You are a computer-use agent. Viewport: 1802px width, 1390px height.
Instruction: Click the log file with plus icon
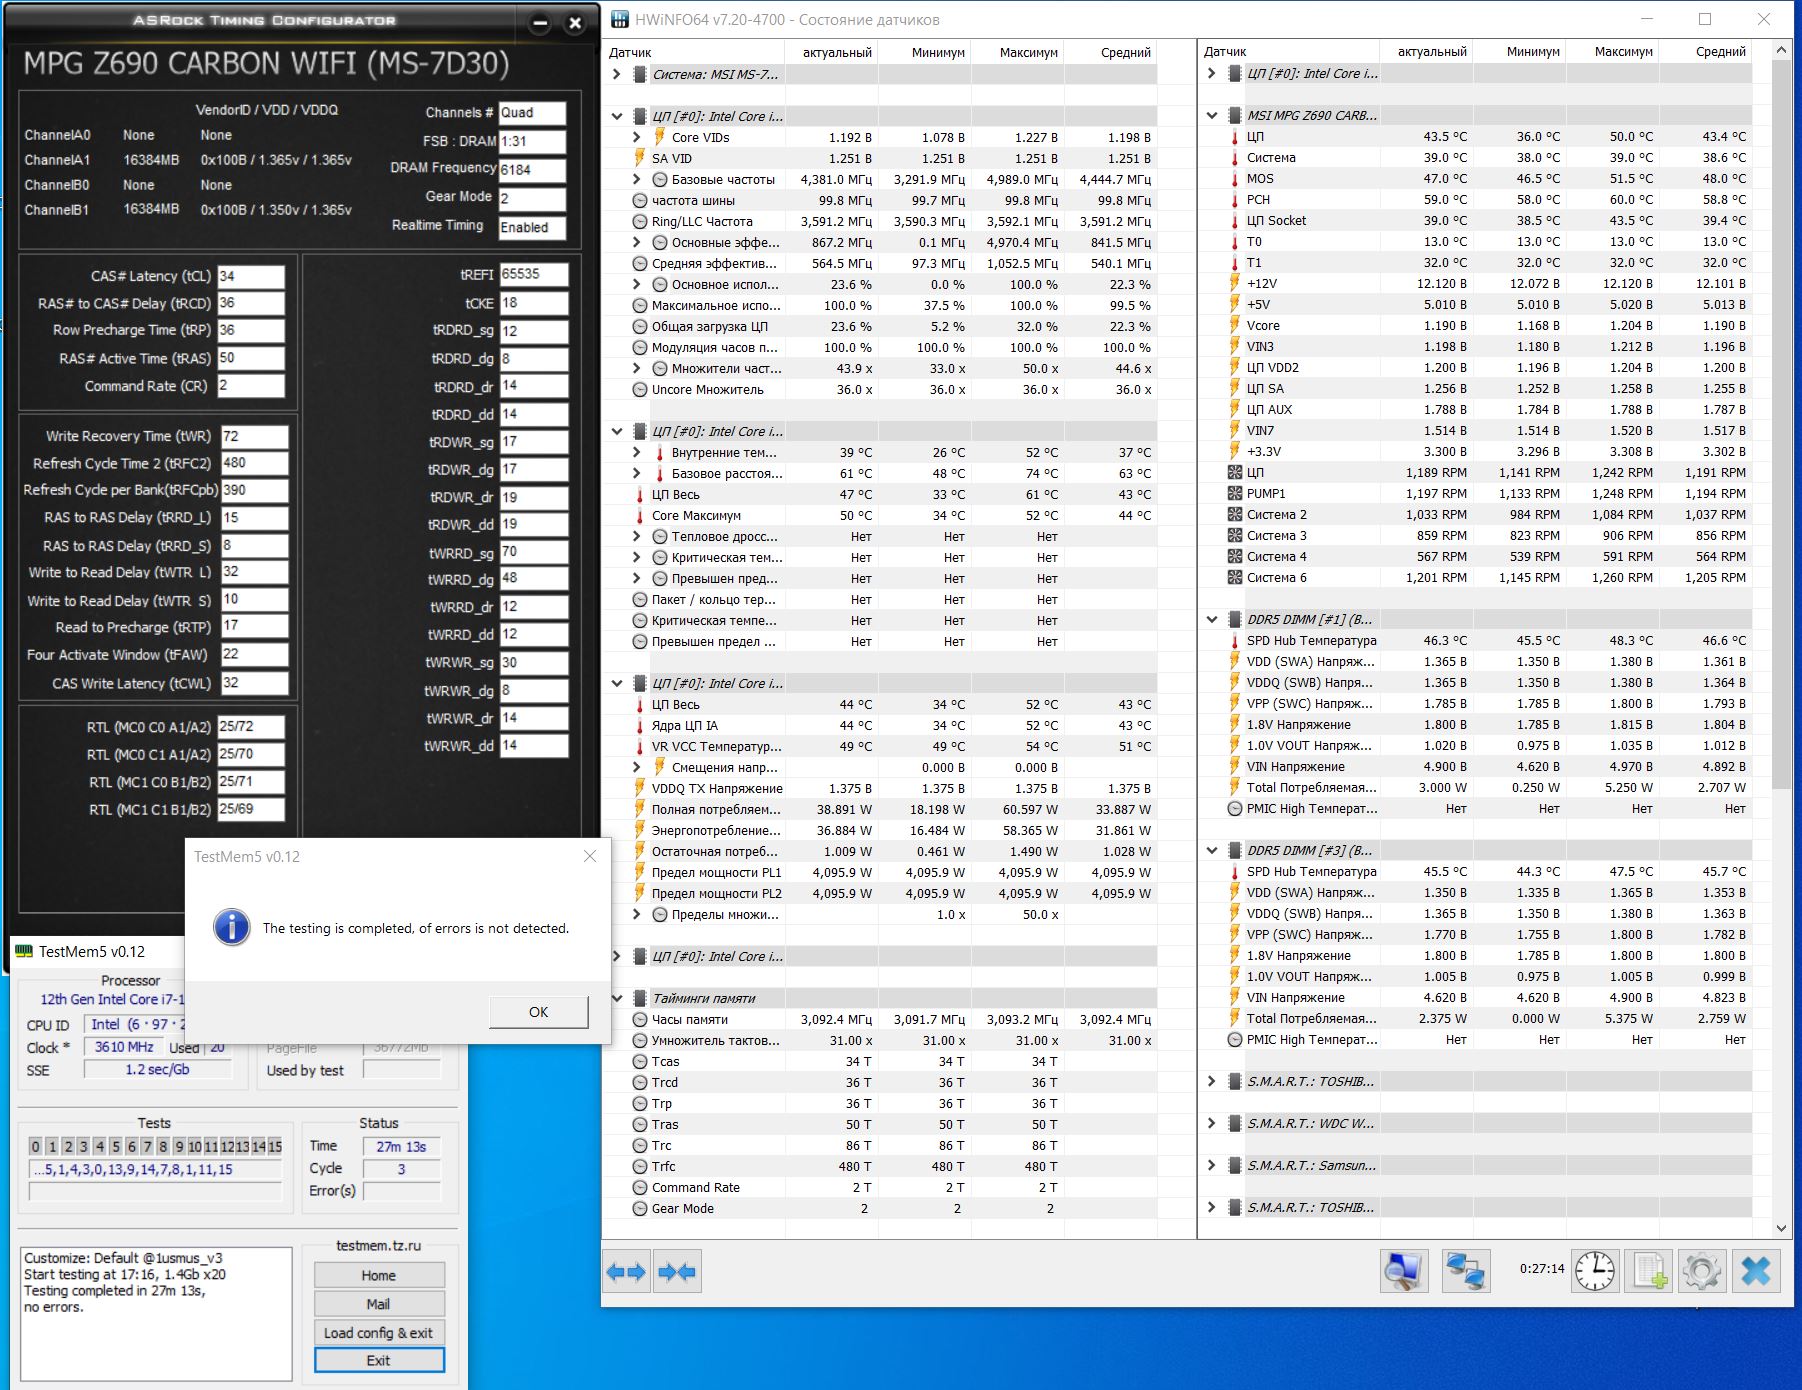[x=1648, y=1272]
